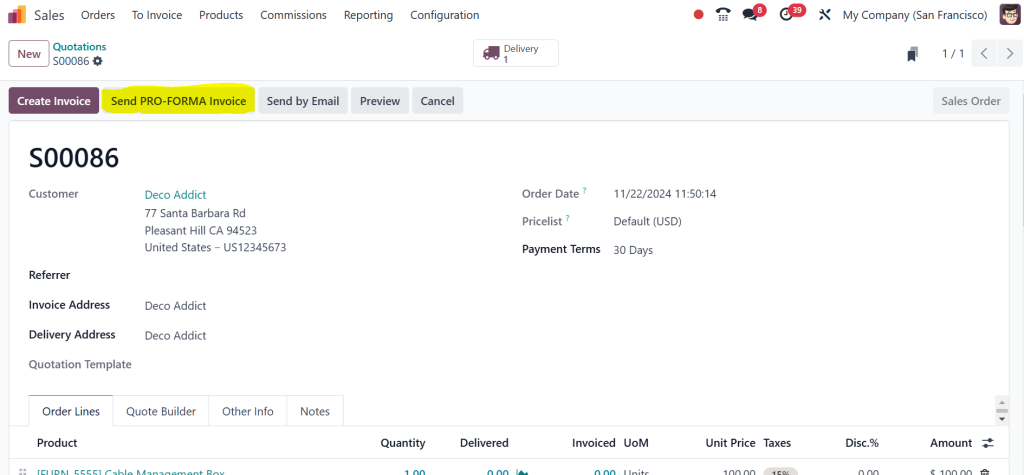
Task: Click the scrollbar up arrow at the right
Action: point(1001,403)
